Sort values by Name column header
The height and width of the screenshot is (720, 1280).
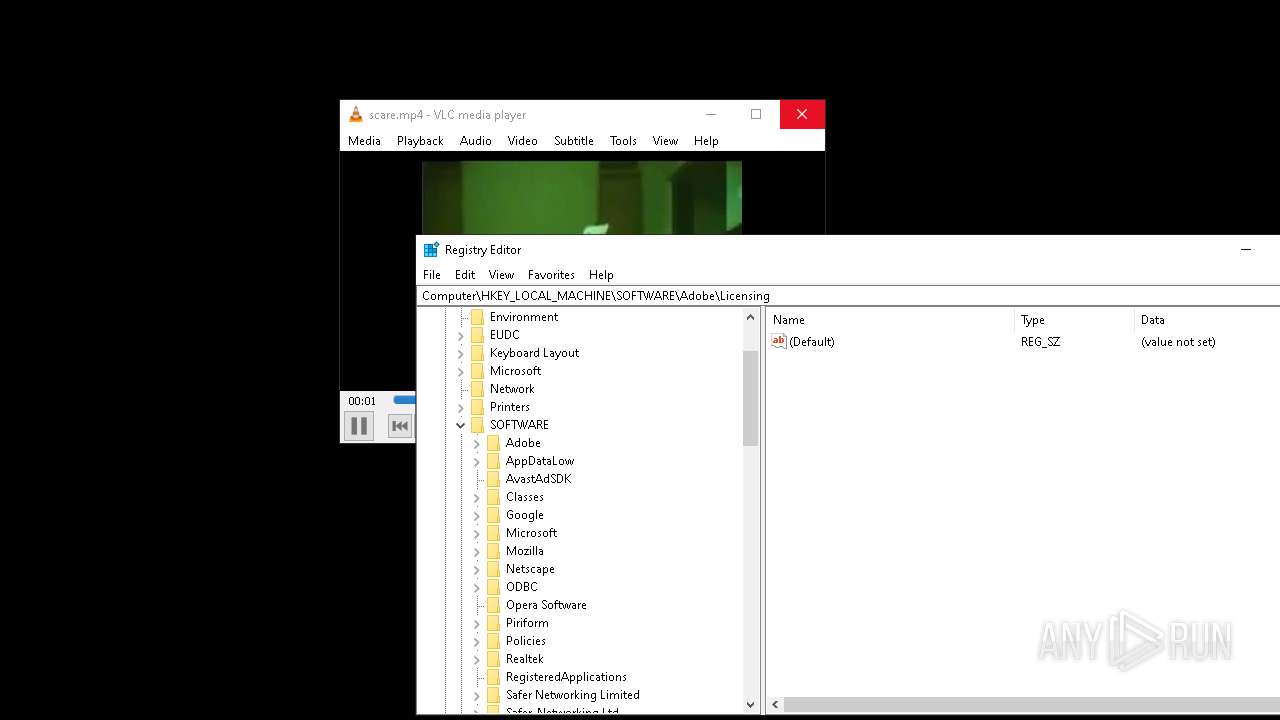point(890,320)
